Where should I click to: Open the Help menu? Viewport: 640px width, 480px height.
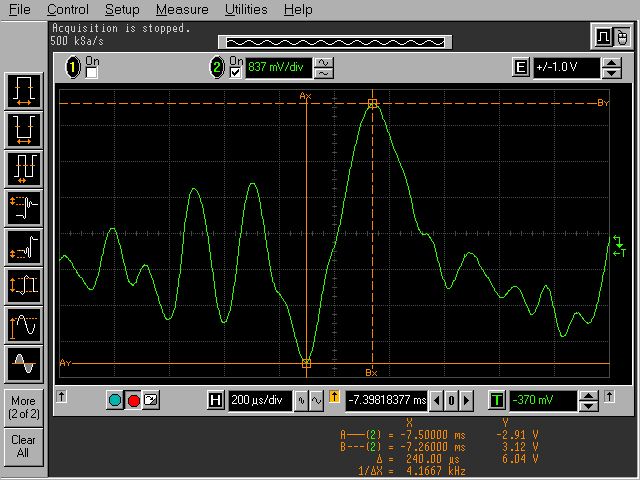[298, 9]
